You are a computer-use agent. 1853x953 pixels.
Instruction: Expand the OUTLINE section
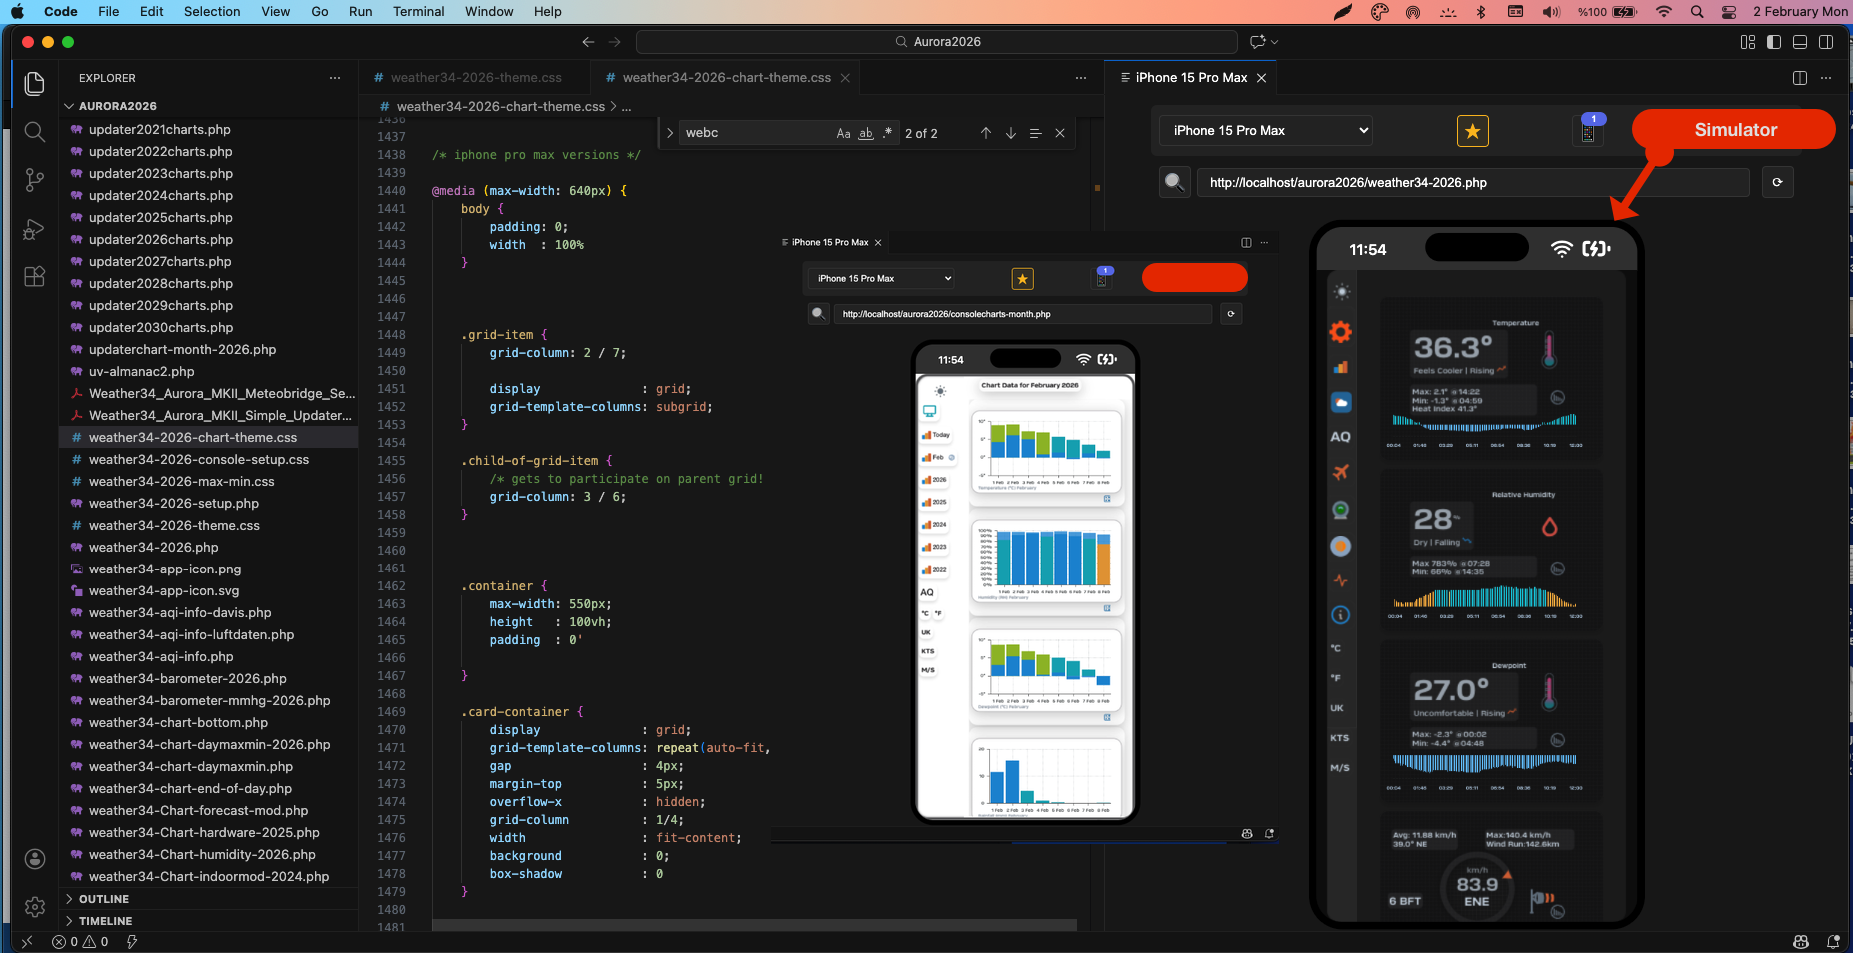[104, 899]
